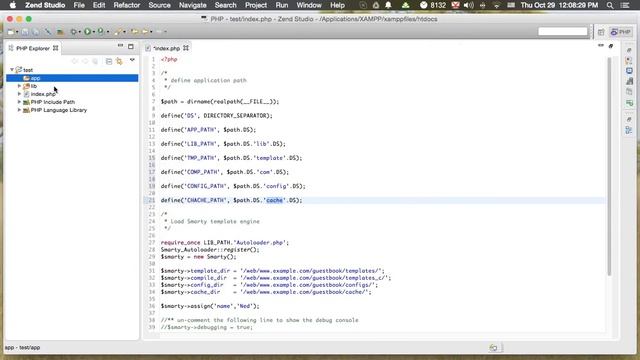Click the $smarty->cache_dir code line
640x360 pixels.
click(x=266, y=292)
